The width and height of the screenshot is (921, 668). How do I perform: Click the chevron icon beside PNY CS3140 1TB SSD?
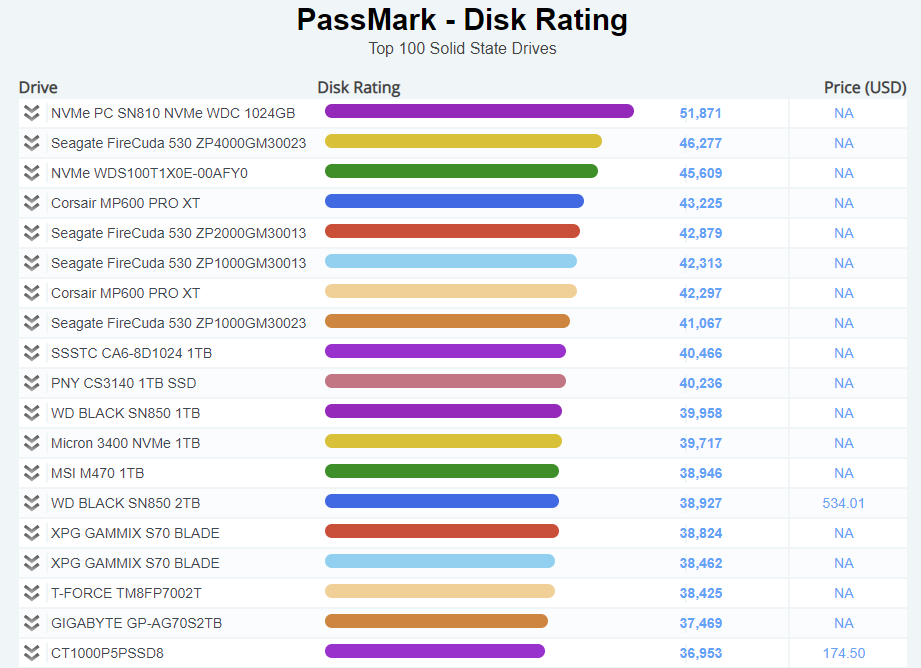pos(31,383)
